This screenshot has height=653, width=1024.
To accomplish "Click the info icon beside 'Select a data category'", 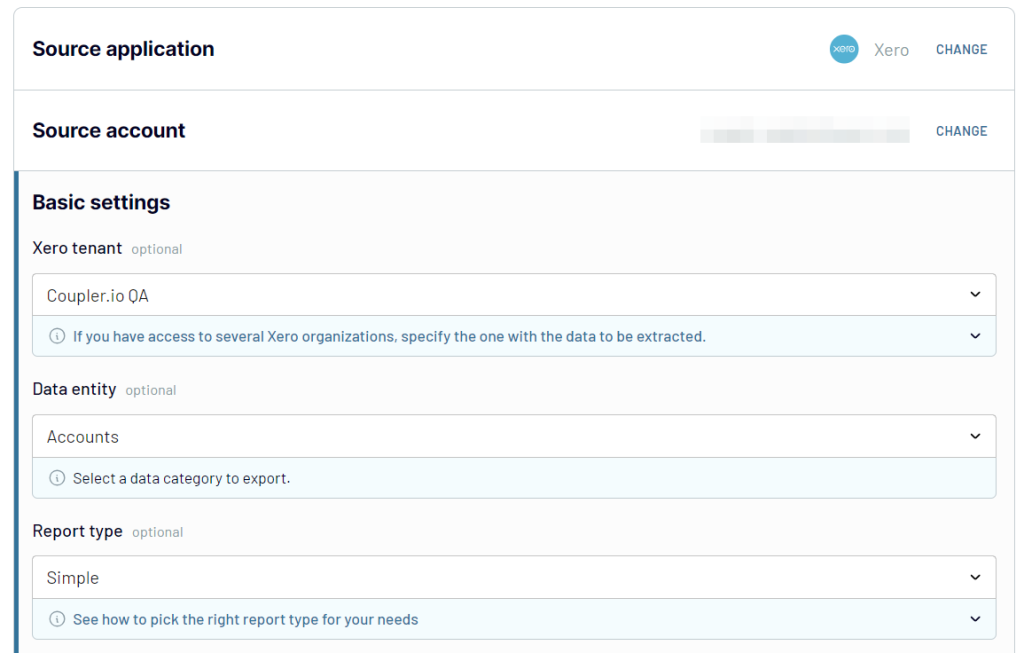I will (x=57, y=478).
